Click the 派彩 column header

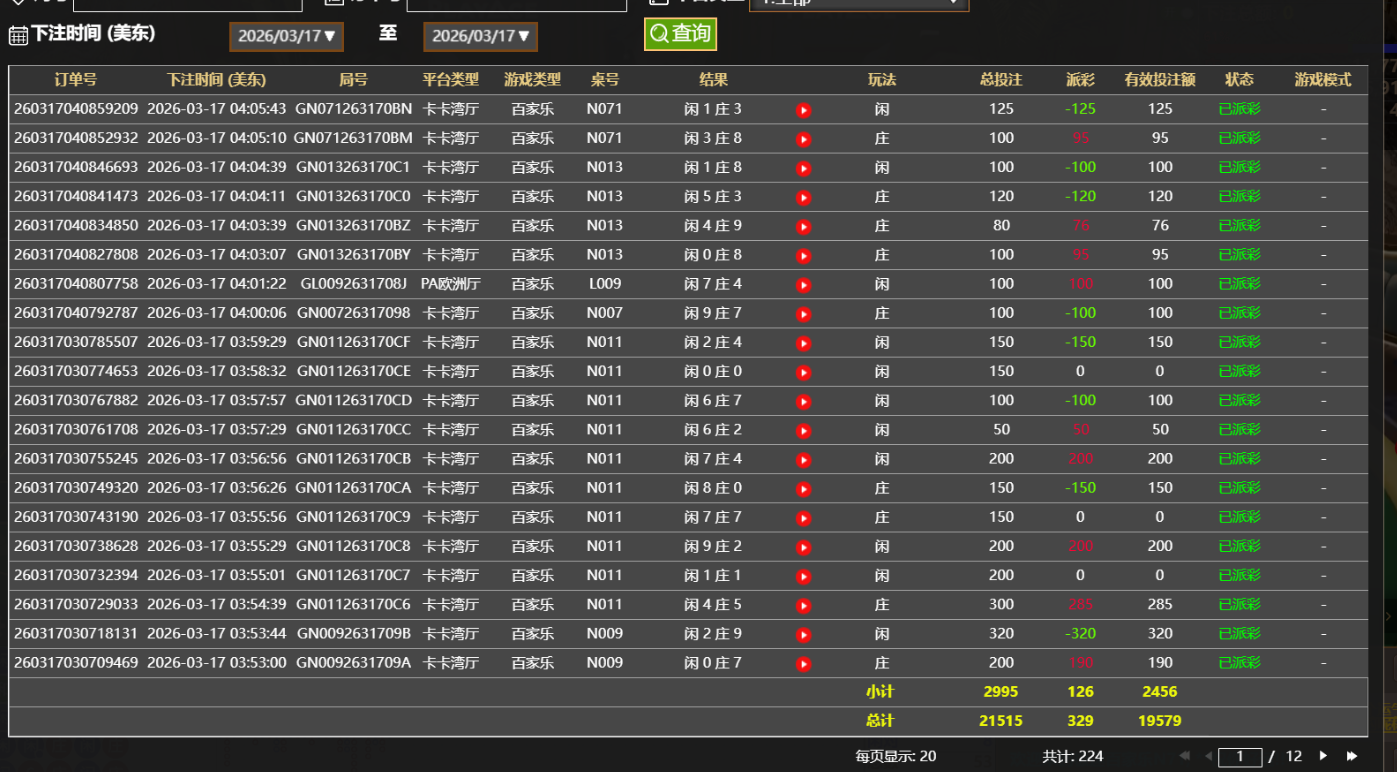[x=1080, y=80]
